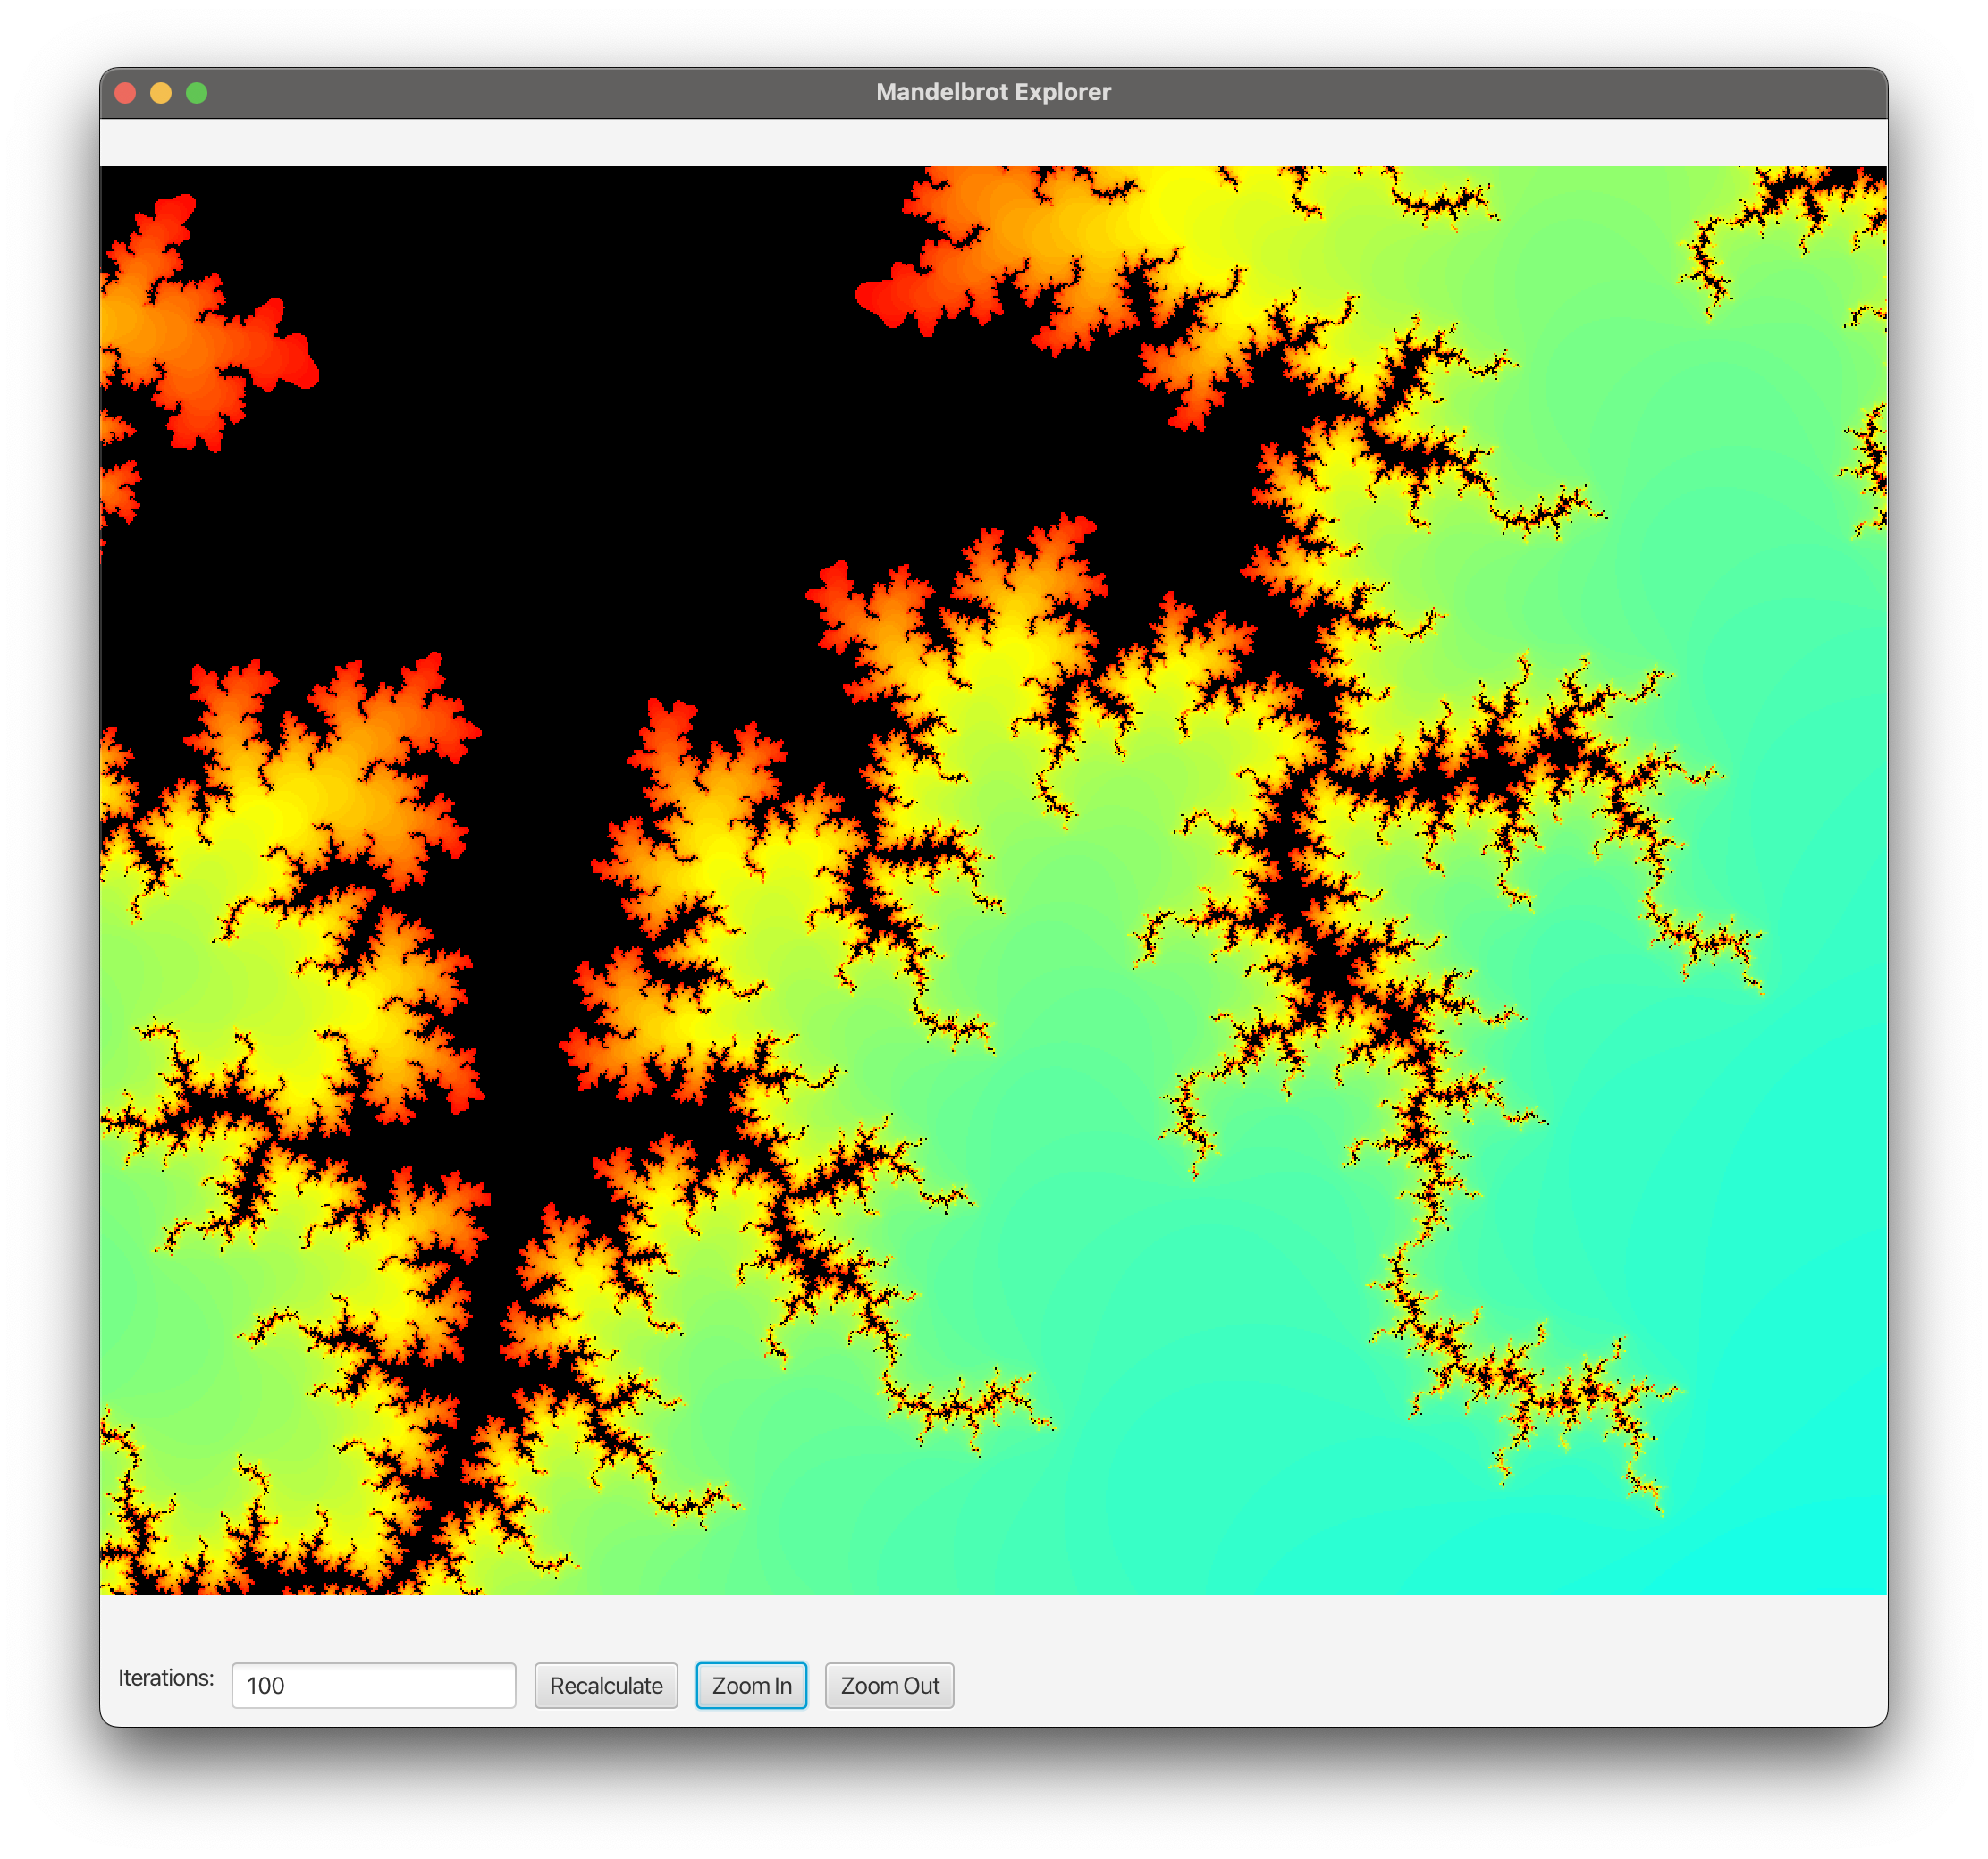This screenshot has height=1859, width=1988.
Task: Focus the Iterations text field showing 100
Action: tap(373, 1685)
